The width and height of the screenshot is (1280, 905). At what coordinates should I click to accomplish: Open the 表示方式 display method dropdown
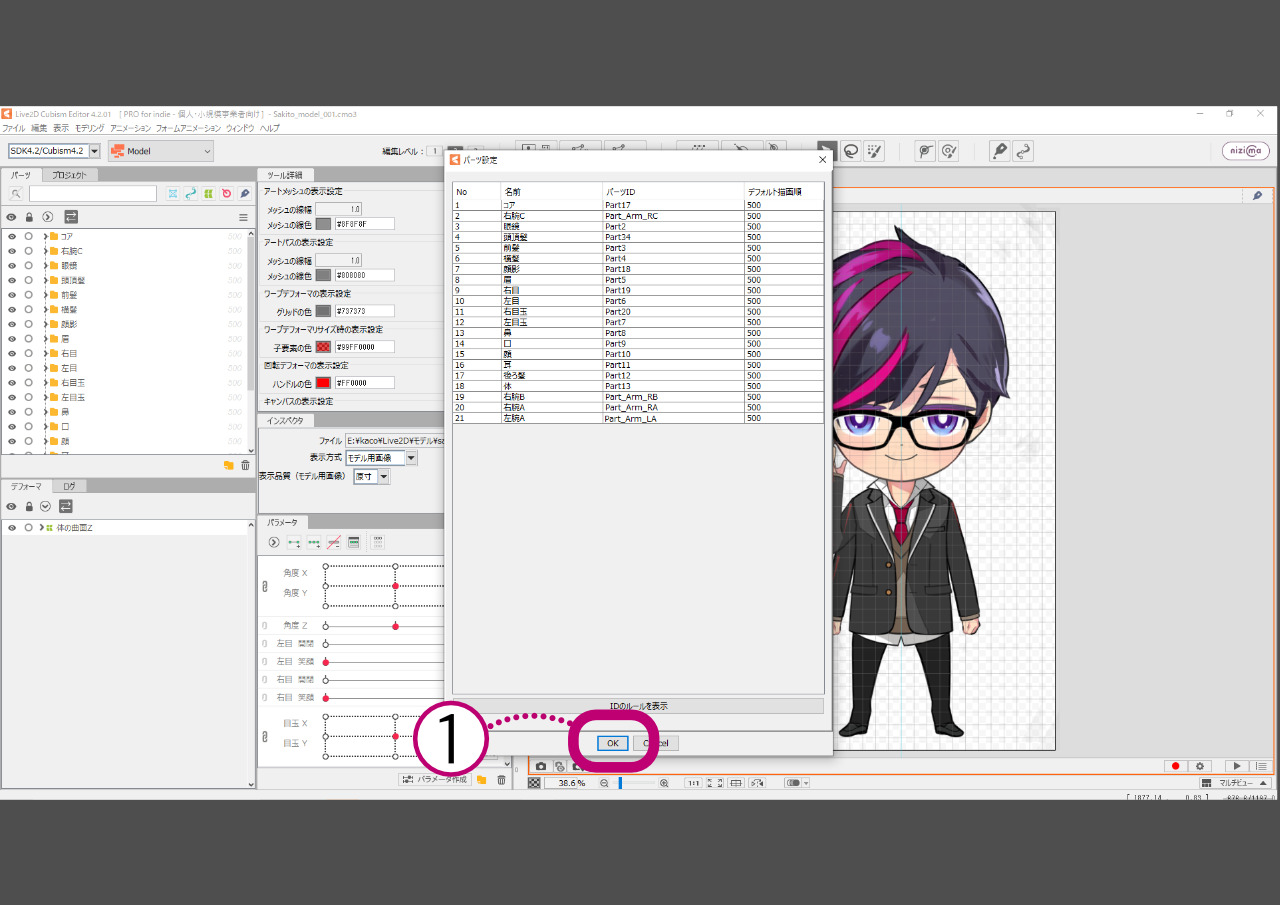(411, 458)
